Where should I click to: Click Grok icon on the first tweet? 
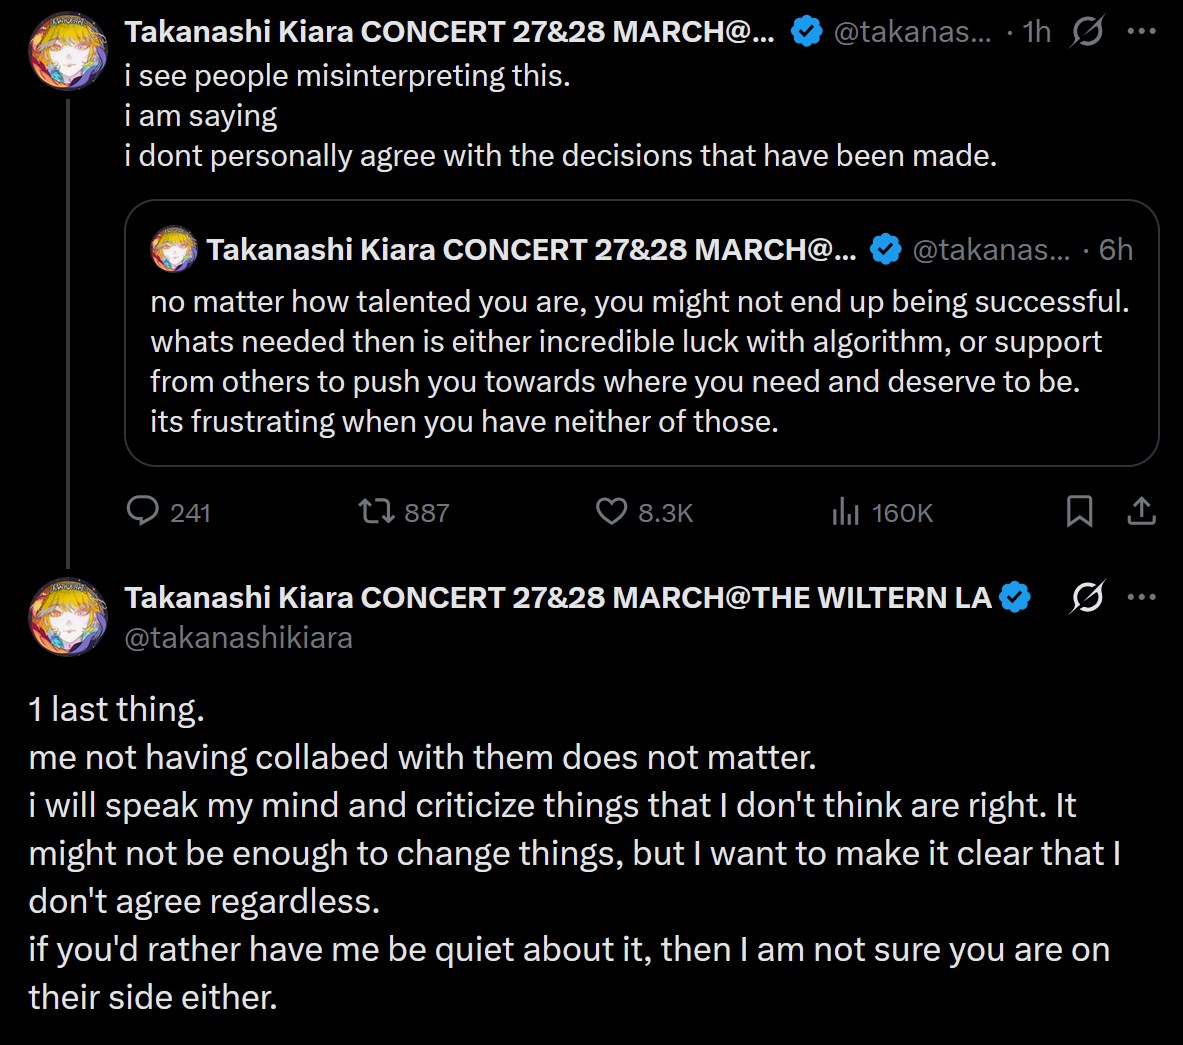1087,32
